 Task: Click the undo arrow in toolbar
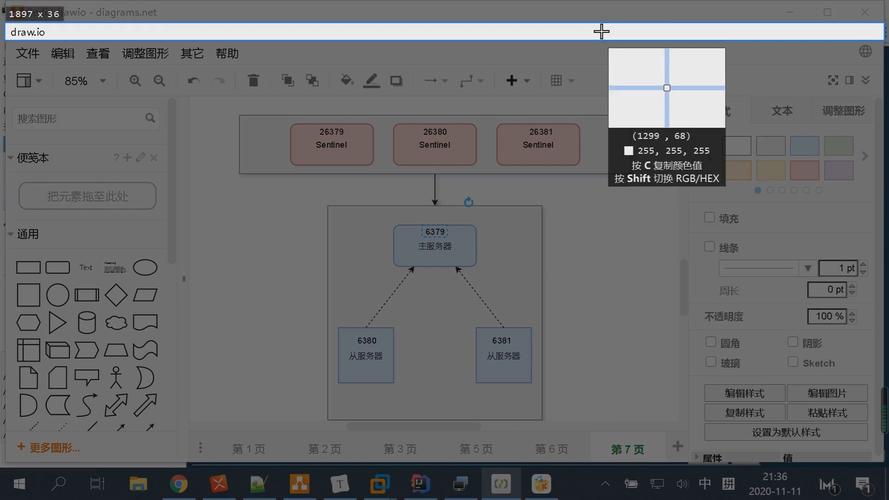193,80
